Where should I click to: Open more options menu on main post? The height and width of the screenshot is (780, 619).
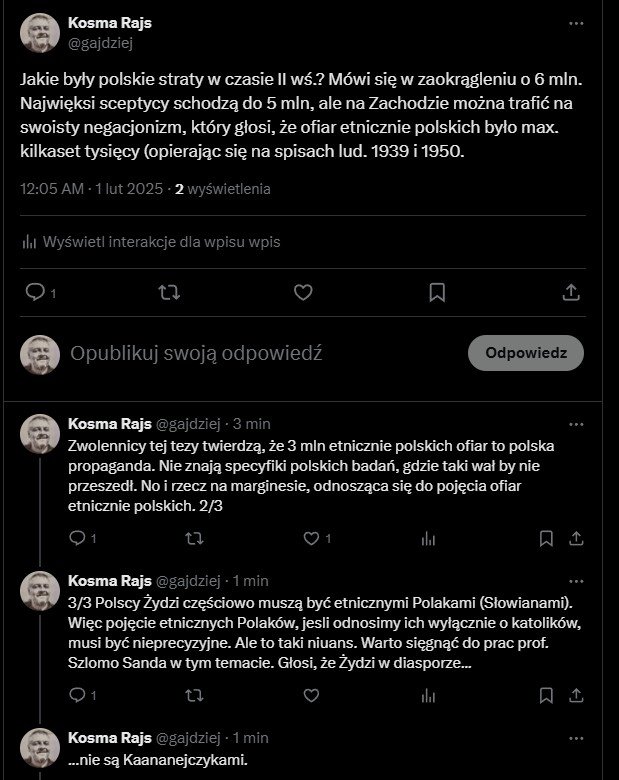pos(576,23)
